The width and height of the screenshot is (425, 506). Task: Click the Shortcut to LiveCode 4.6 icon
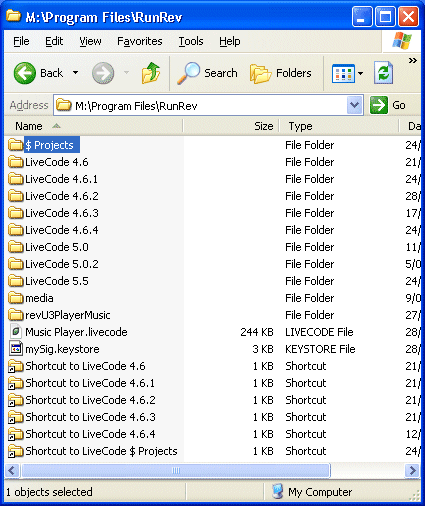click(x=15, y=366)
